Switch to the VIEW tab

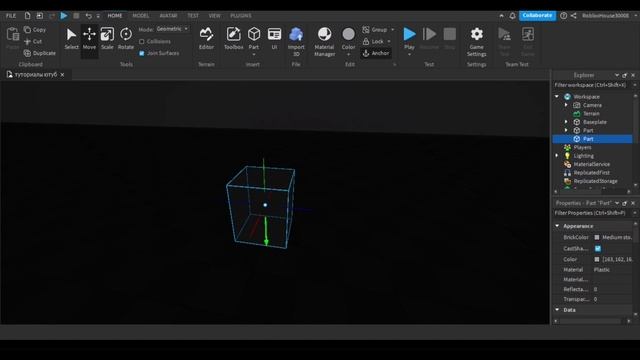(x=214, y=16)
